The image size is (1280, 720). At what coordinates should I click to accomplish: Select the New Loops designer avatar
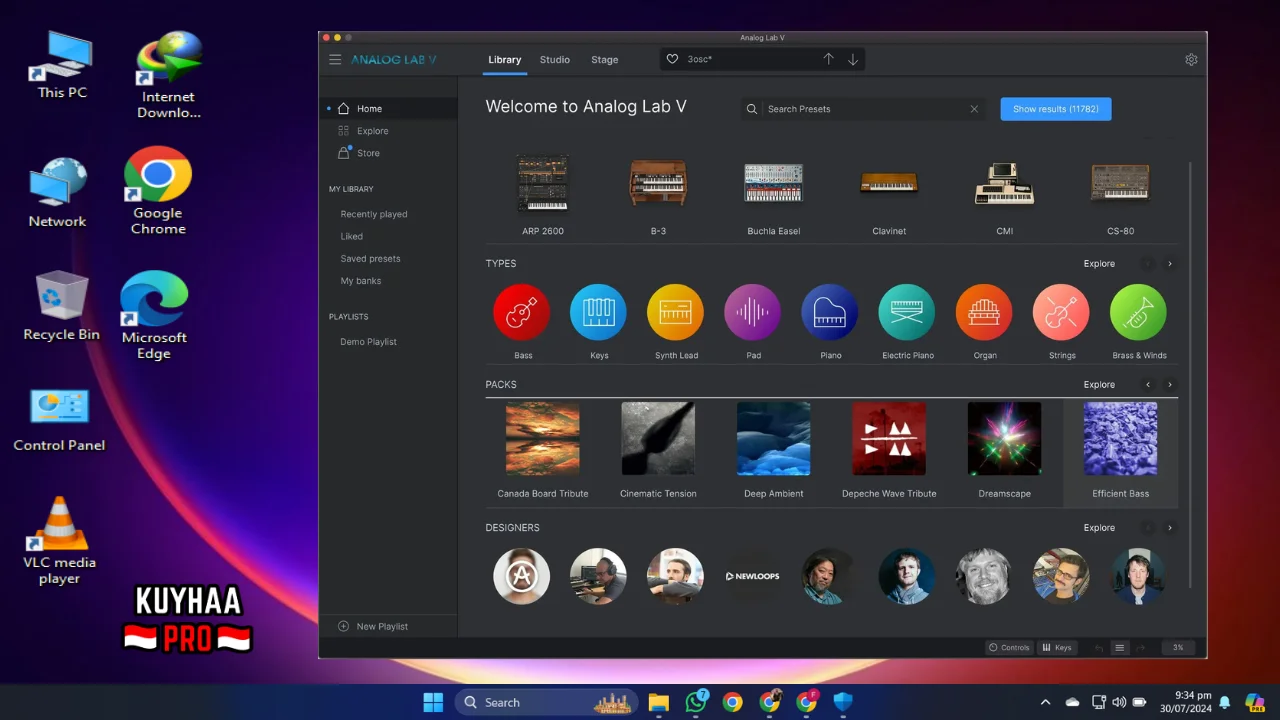[x=753, y=576]
